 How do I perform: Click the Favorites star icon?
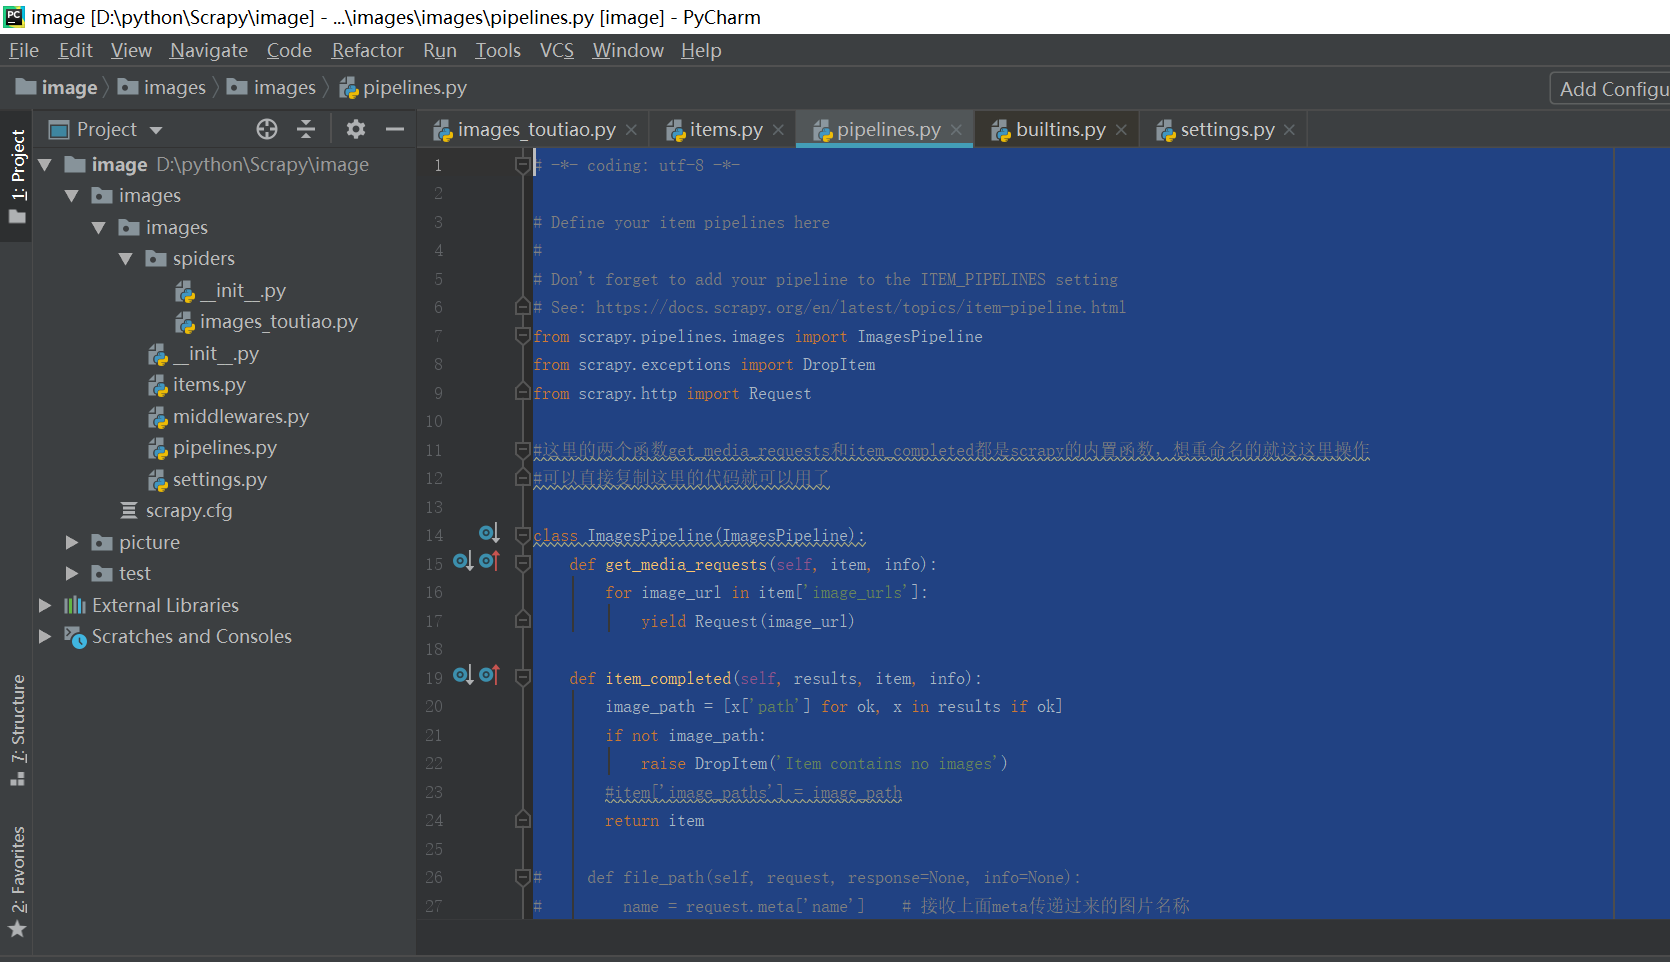tap(17, 929)
